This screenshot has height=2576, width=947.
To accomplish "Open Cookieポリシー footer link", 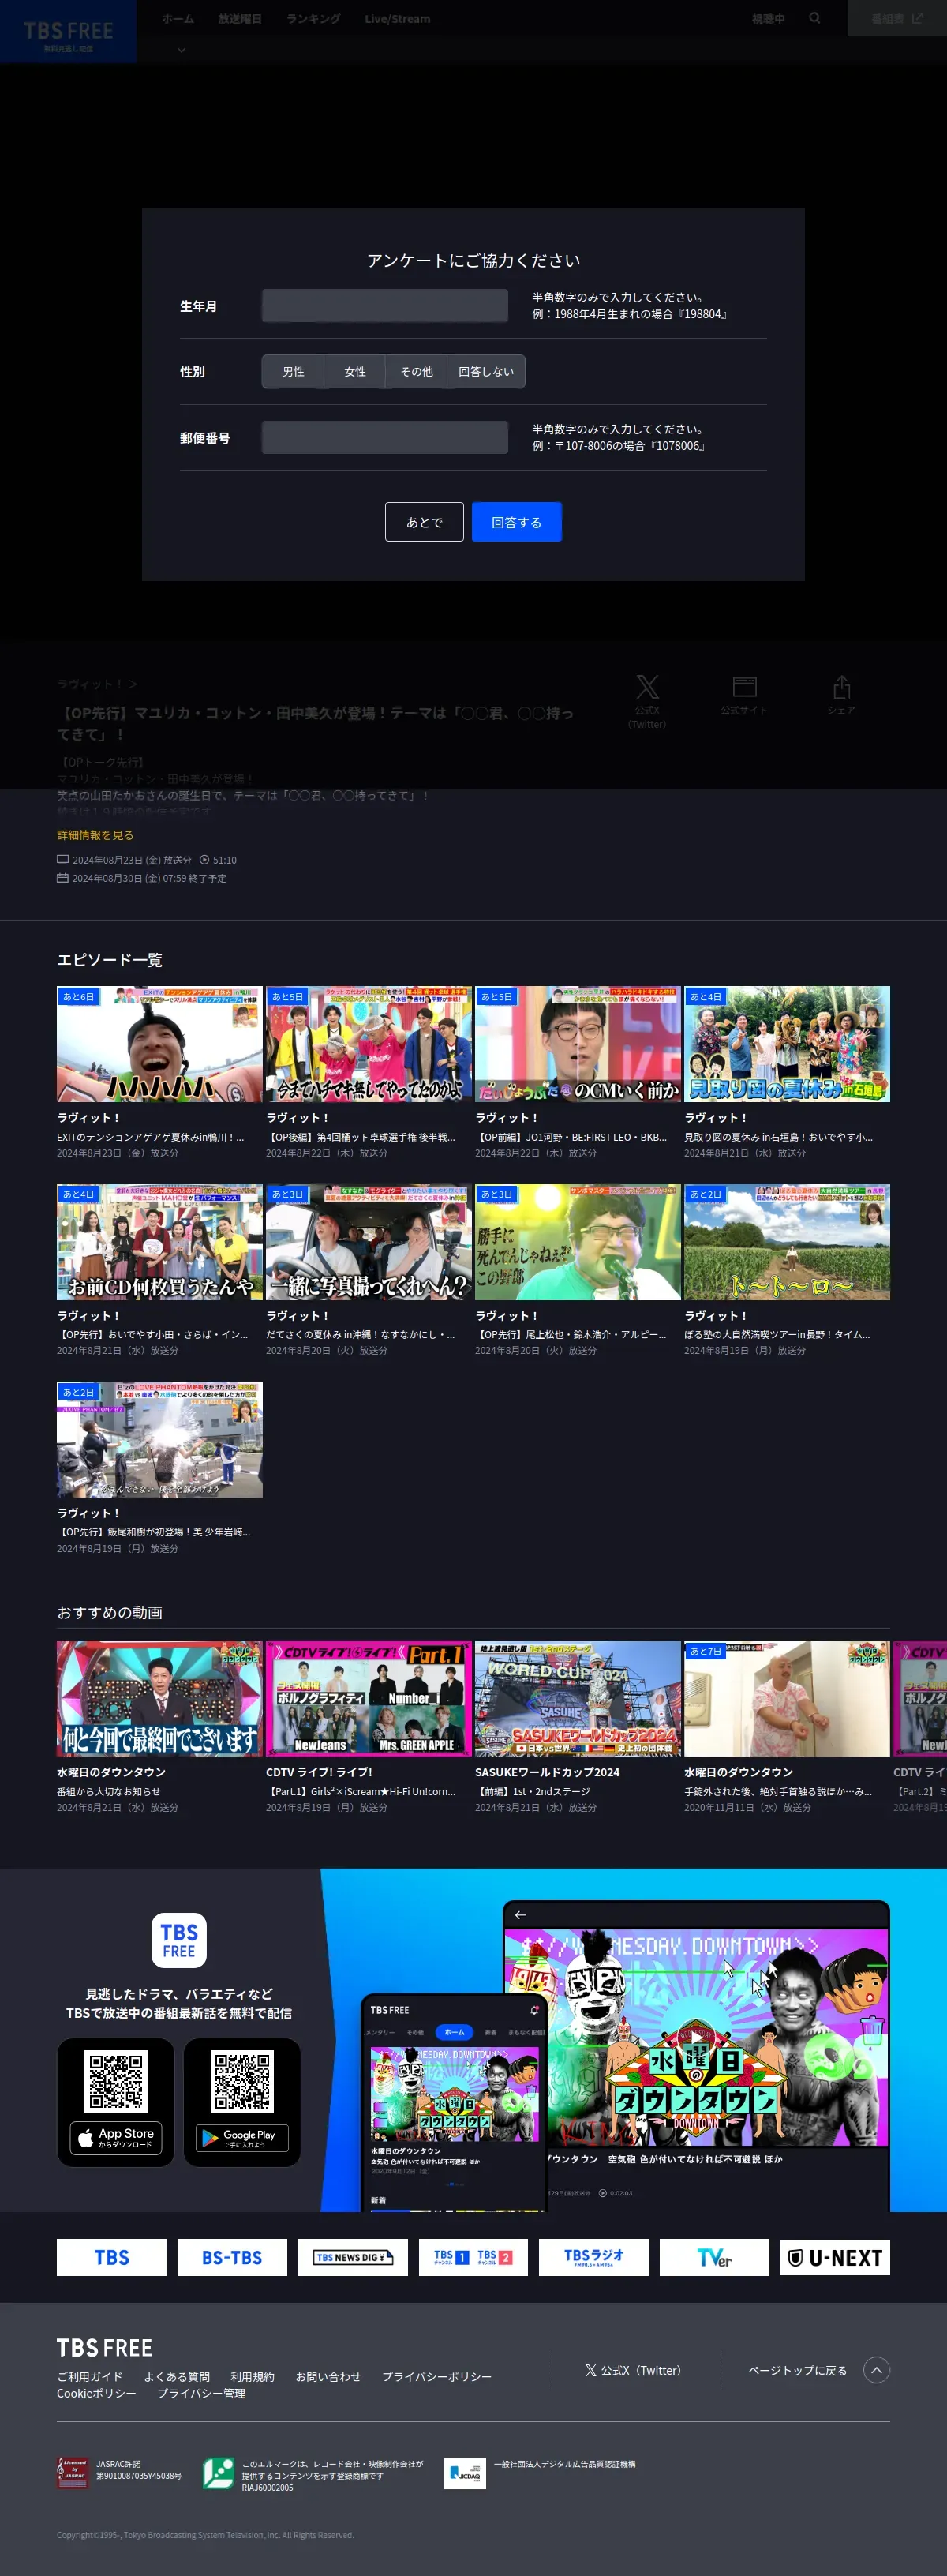I will point(96,2393).
